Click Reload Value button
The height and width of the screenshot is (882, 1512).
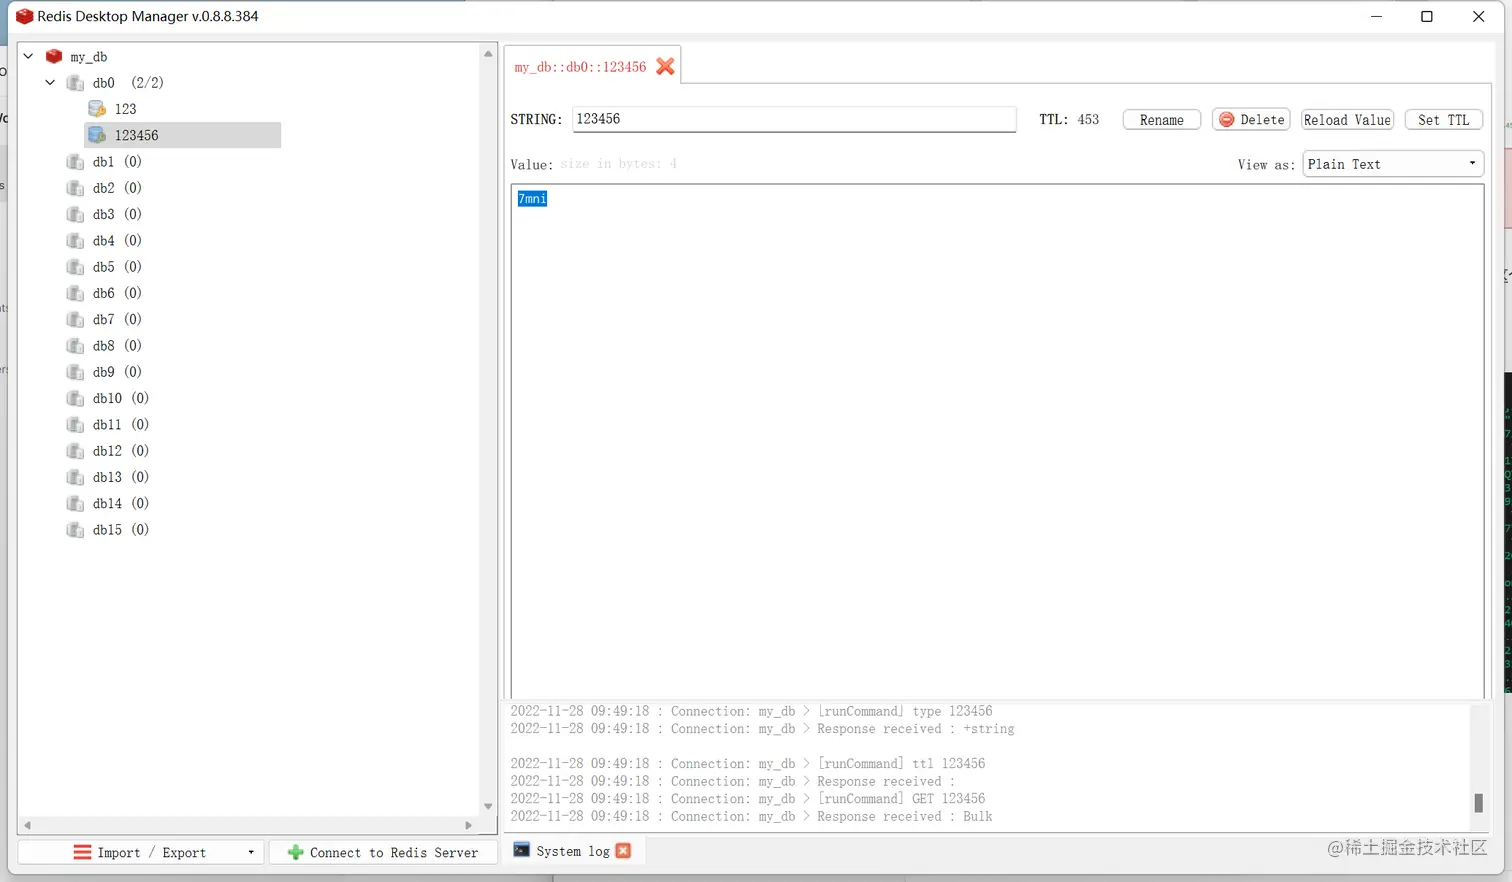[x=1347, y=120]
